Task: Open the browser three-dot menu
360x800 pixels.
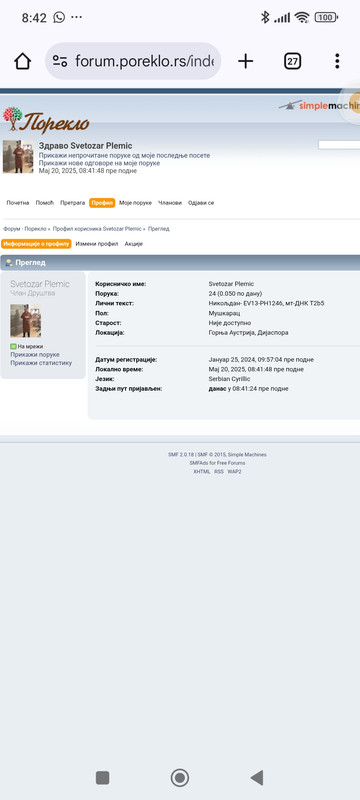Action: pos(337,61)
